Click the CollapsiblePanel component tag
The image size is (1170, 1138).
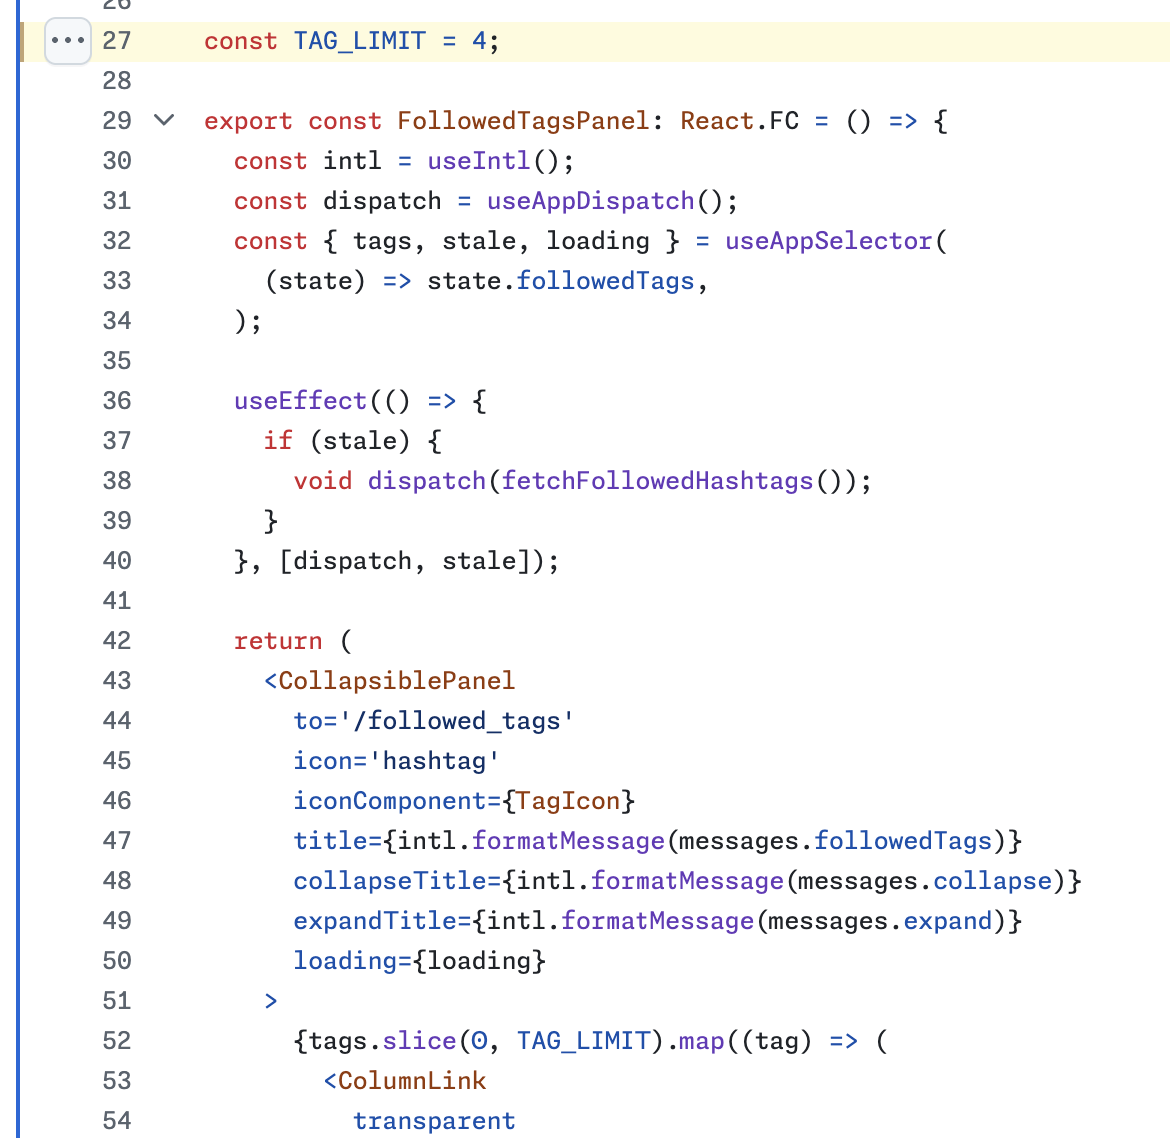tap(396, 681)
